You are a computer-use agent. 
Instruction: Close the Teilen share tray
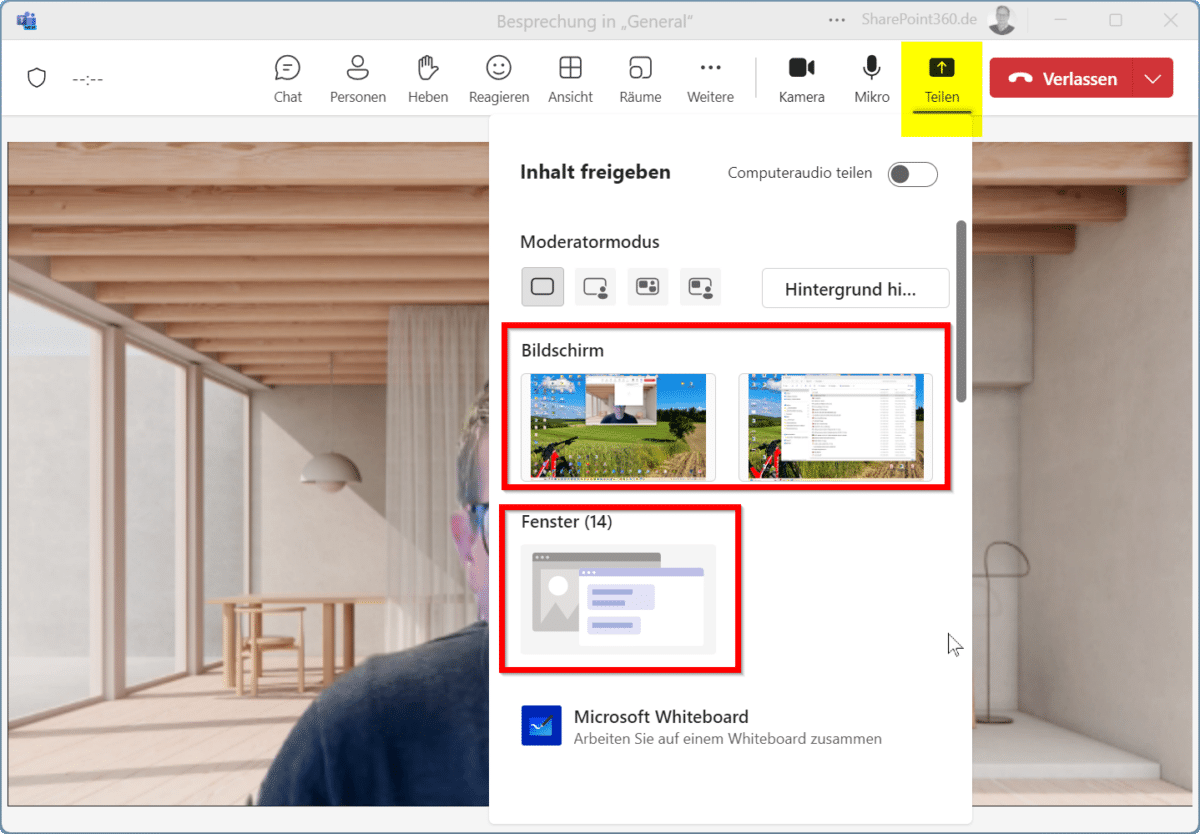pos(942,79)
